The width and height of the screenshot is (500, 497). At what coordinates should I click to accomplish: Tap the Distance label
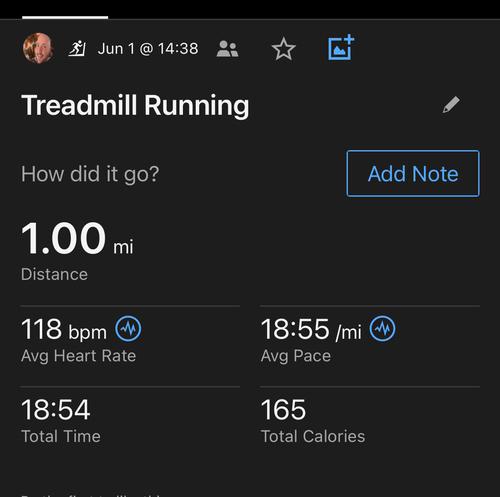tap(54, 274)
